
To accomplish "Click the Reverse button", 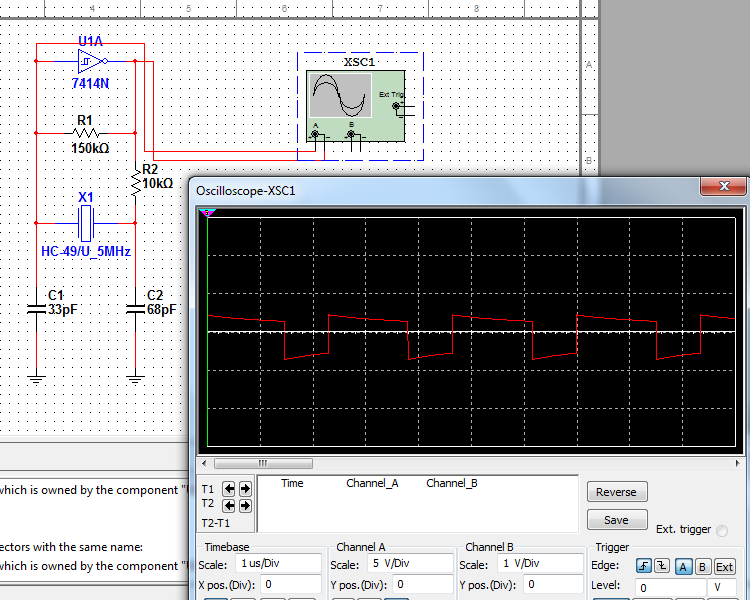I will [616, 492].
